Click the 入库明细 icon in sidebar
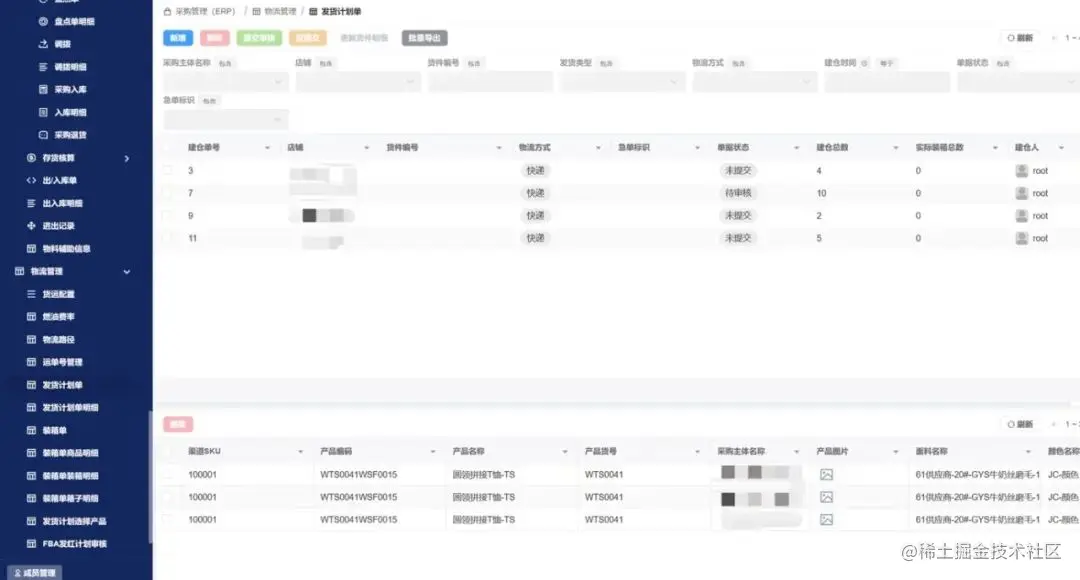Image resolution: width=1080 pixels, height=580 pixels. (x=43, y=112)
